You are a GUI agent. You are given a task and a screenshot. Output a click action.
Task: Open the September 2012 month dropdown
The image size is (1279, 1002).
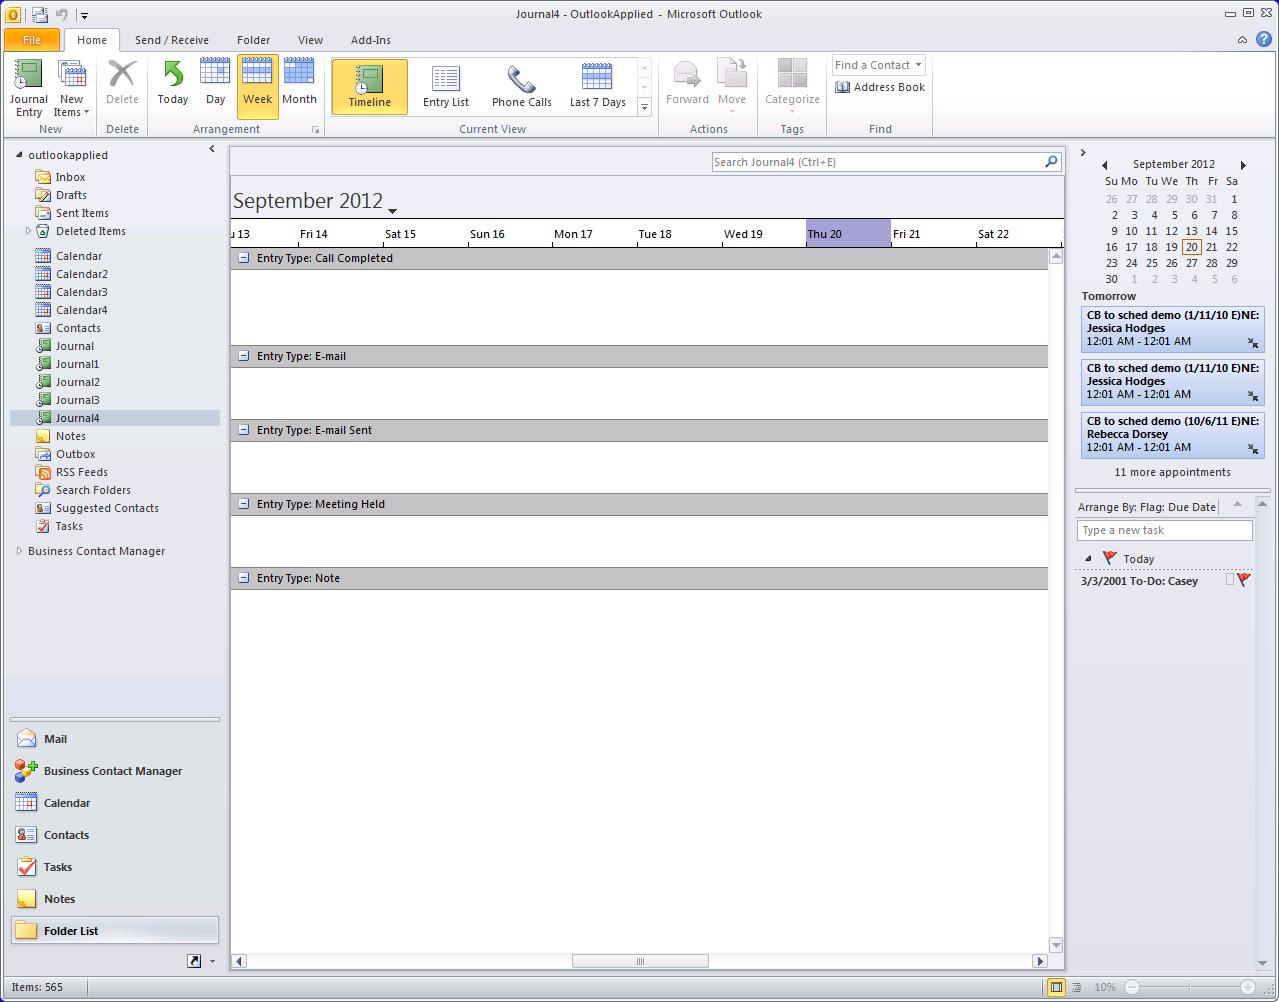392,210
